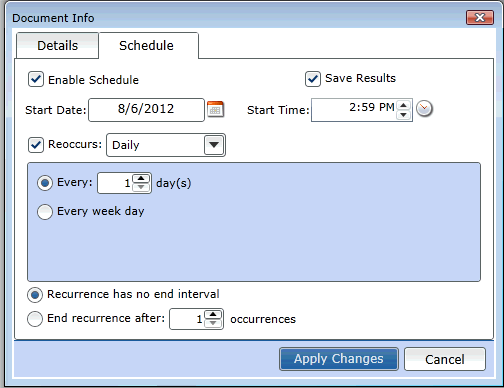Image resolution: width=504 pixels, height=388 pixels.
Task: Increment the Every day(s) value
Action: coord(141,178)
